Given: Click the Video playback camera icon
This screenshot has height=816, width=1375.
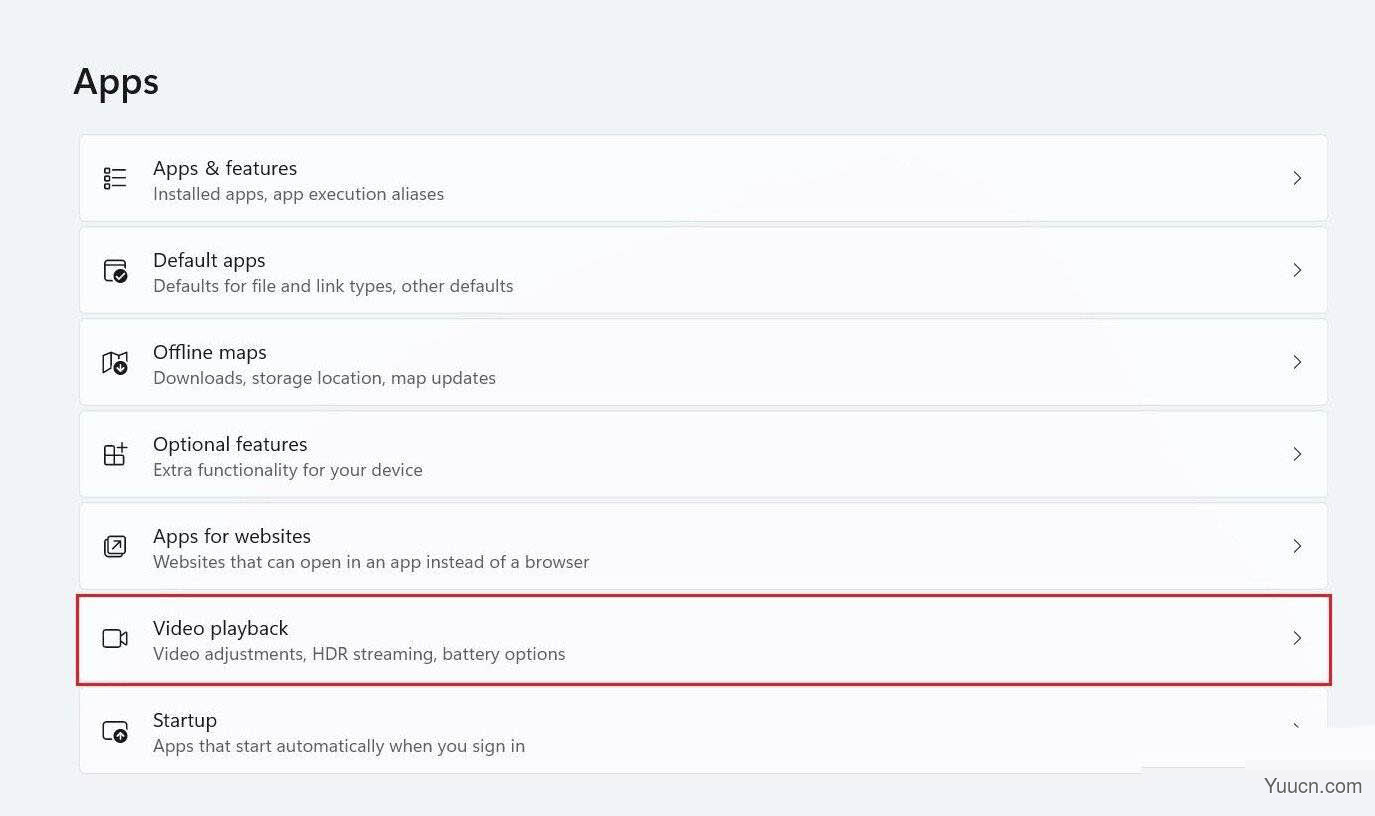Looking at the screenshot, I should (x=115, y=638).
